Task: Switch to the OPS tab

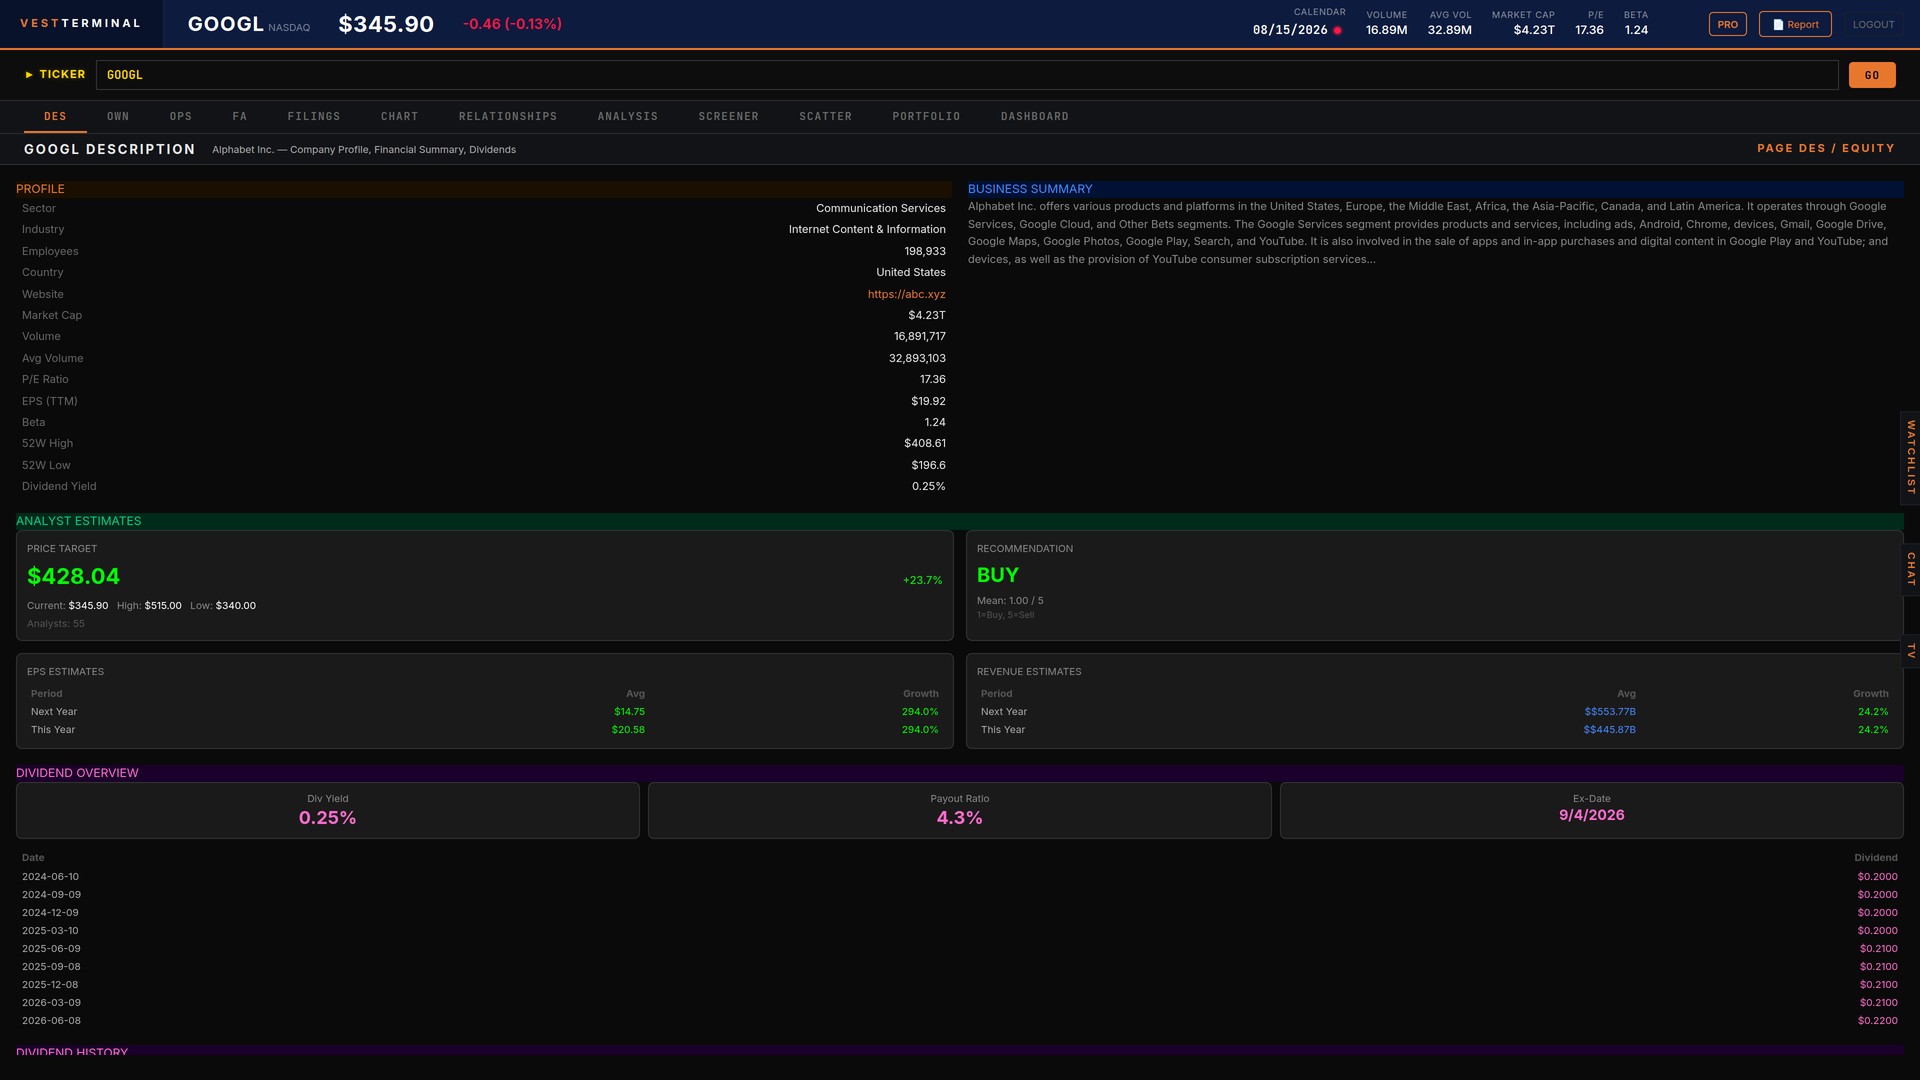Action: coord(181,117)
